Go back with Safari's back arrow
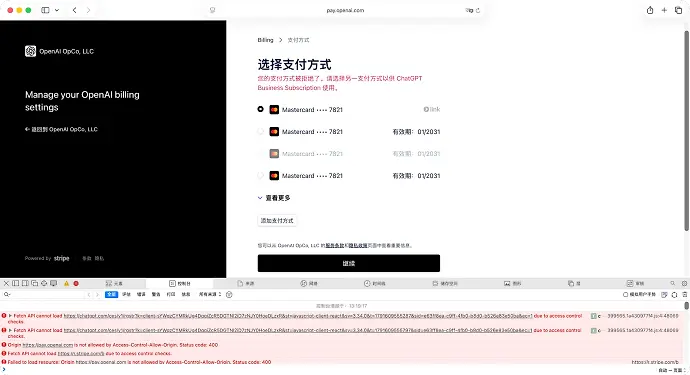Image resolution: width=690 pixels, height=375 pixels. click(x=74, y=10)
